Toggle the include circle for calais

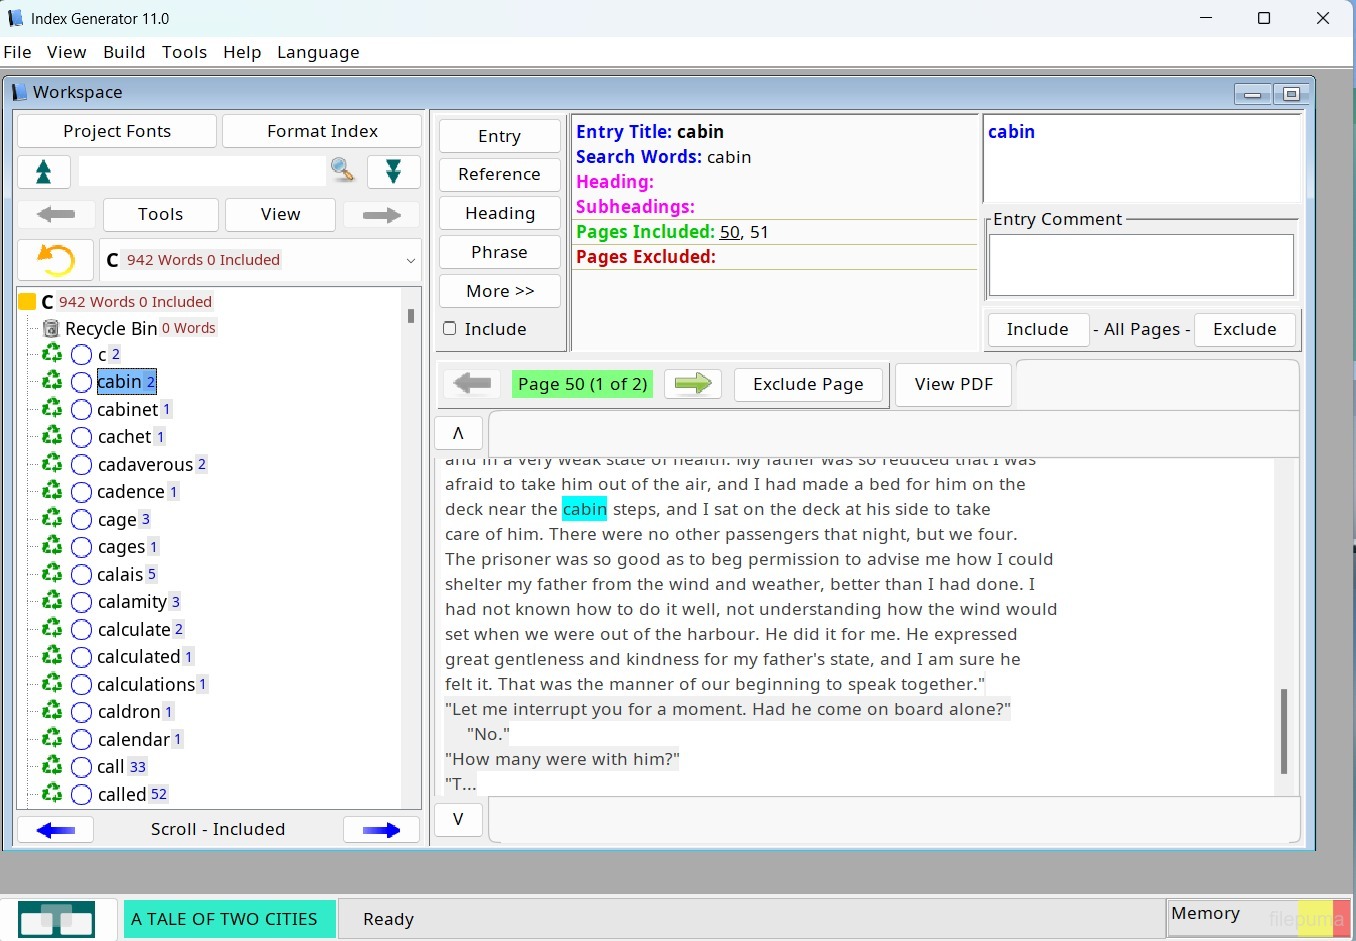(82, 575)
